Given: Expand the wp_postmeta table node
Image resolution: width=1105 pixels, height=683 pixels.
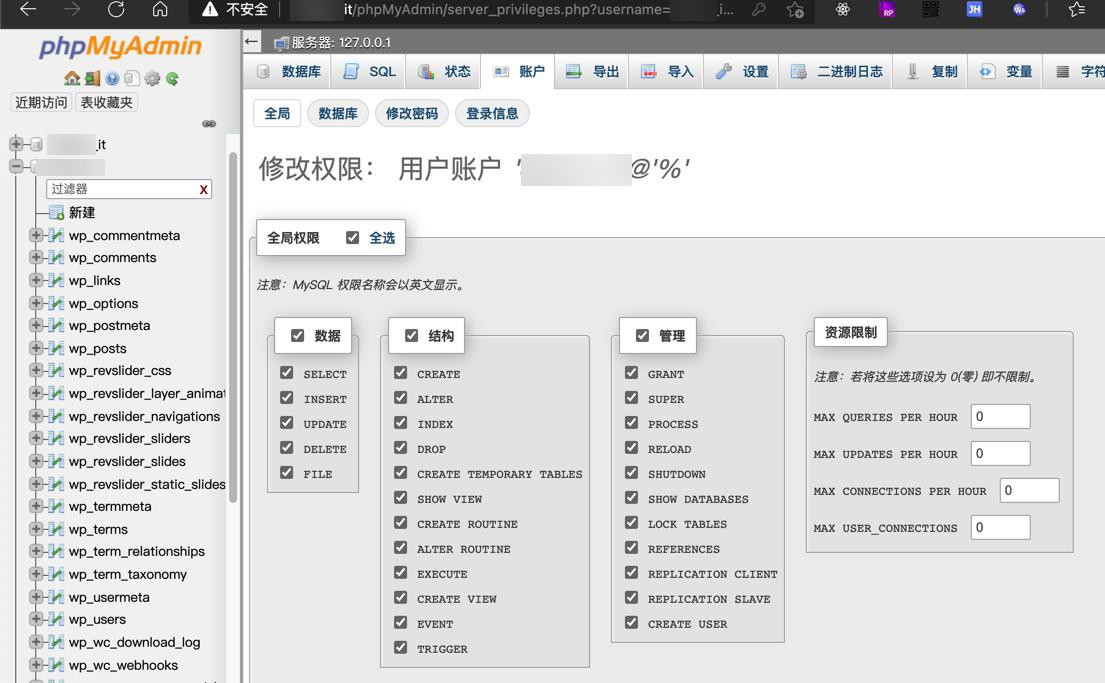Looking at the screenshot, I should 35,325.
